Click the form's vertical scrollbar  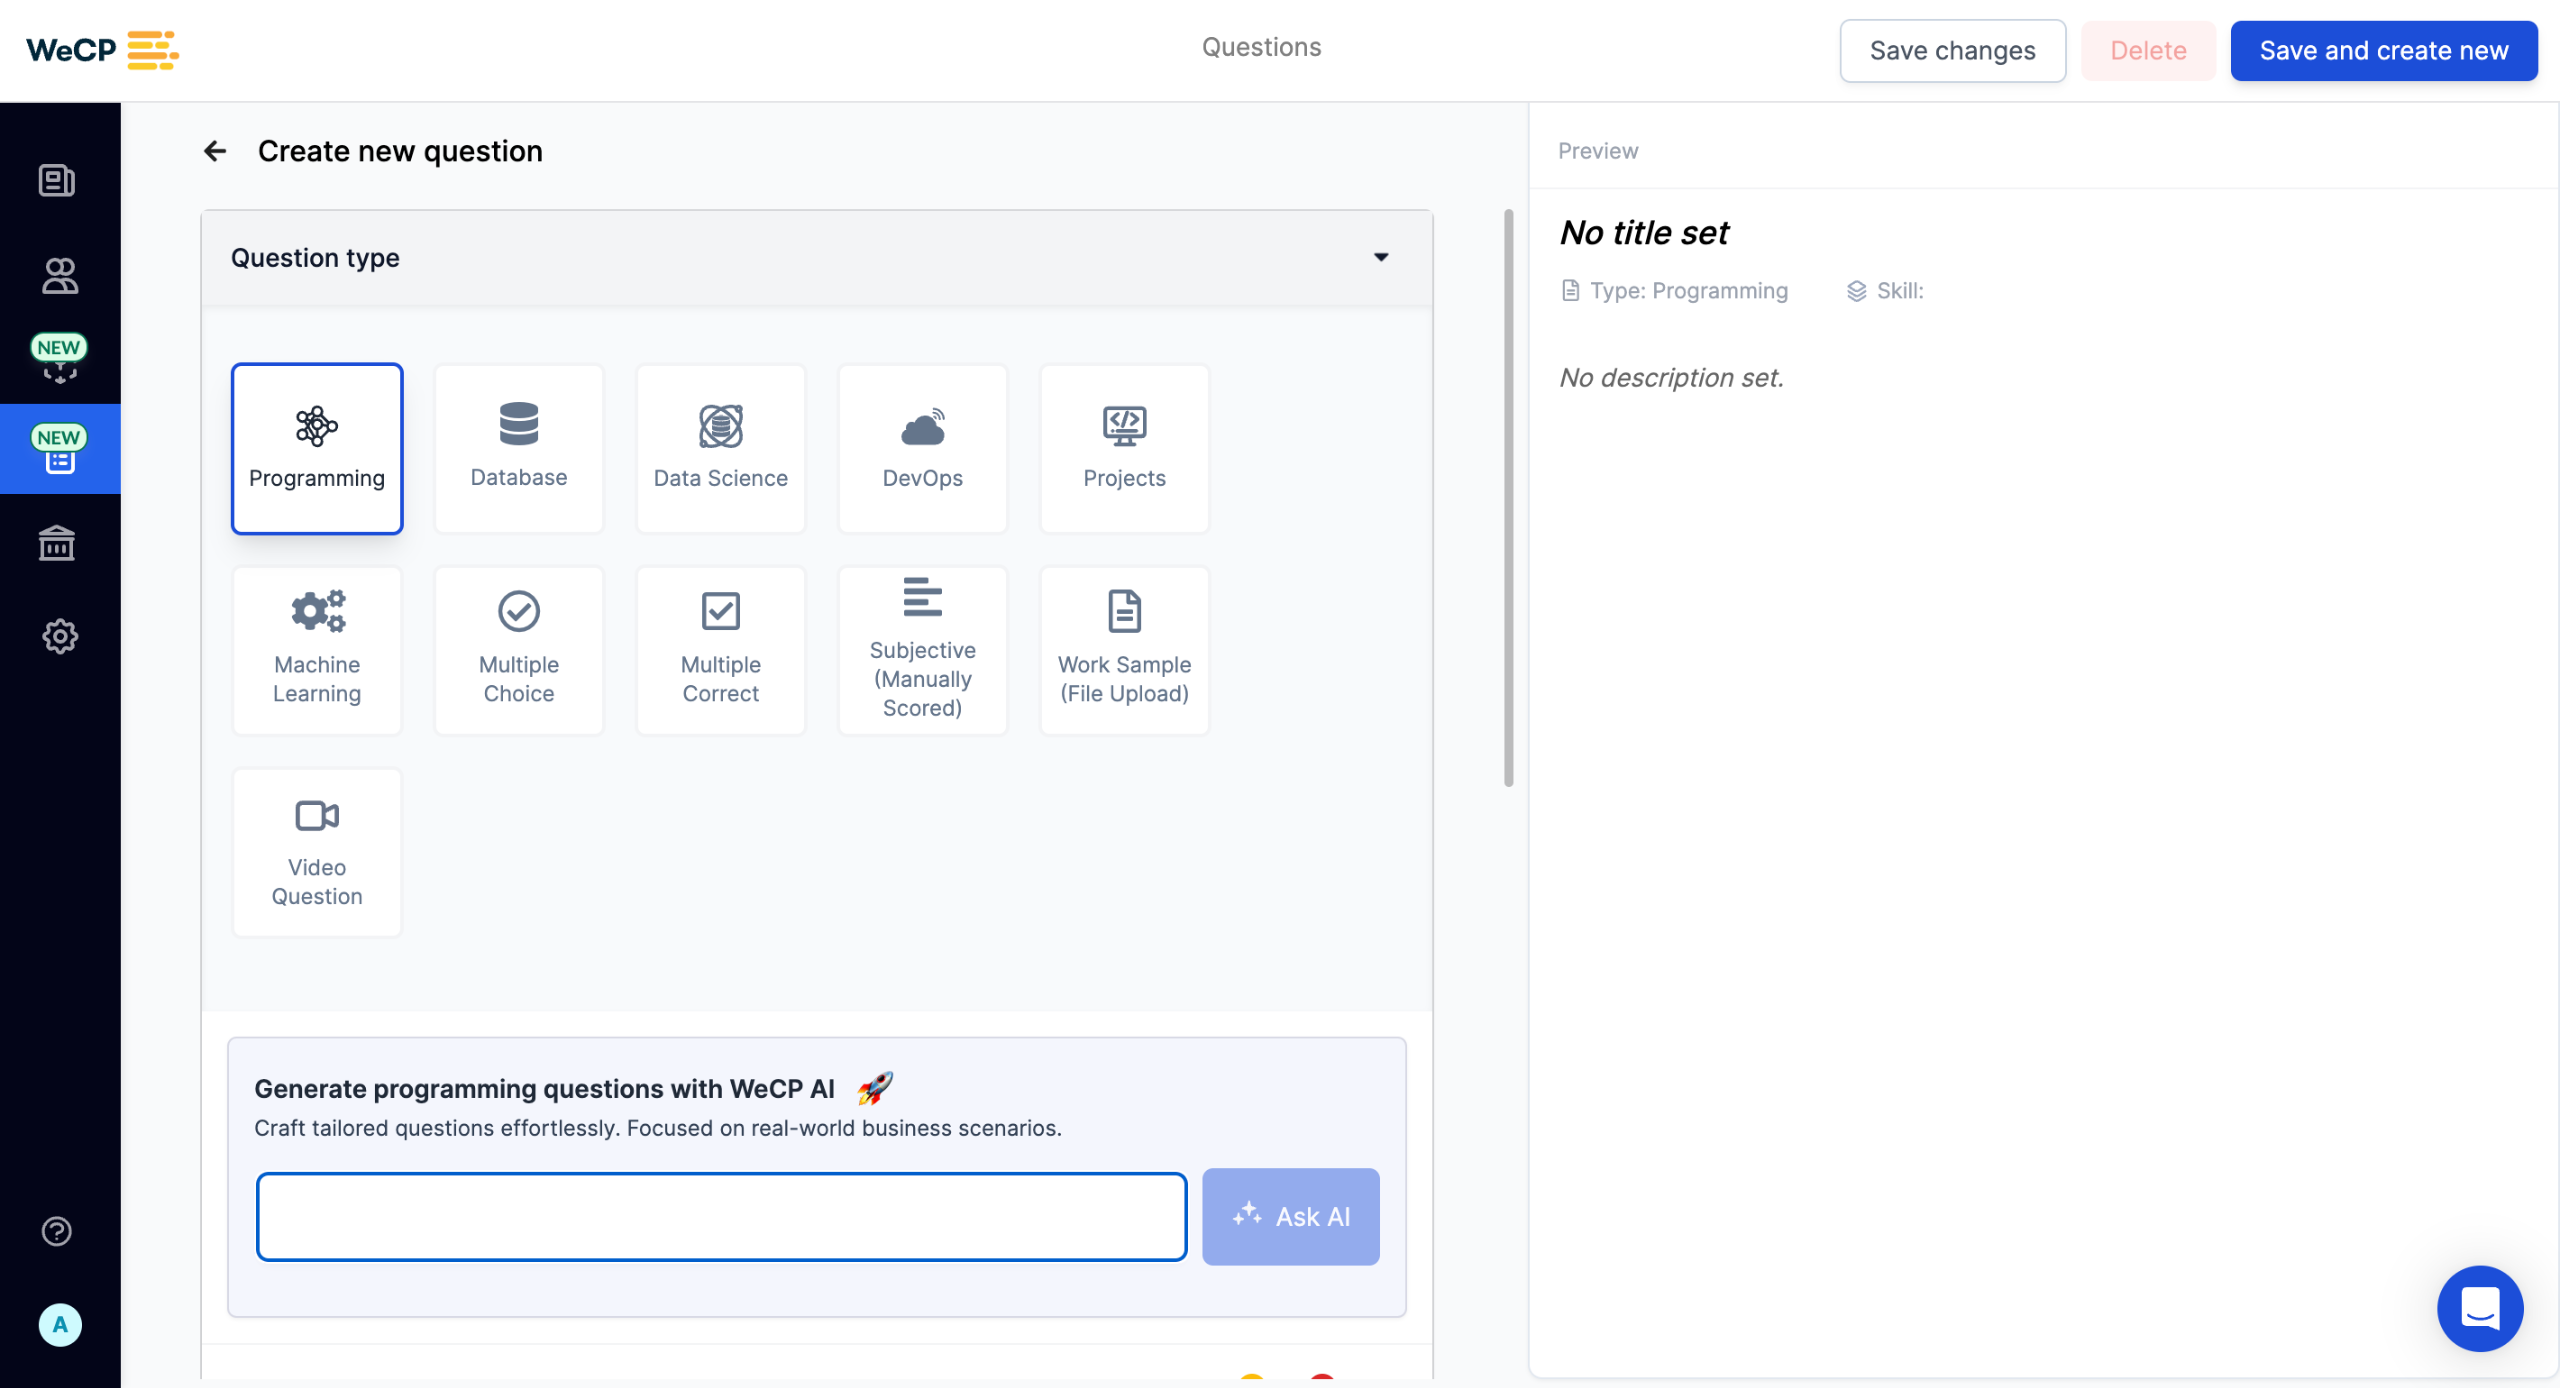click(1508, 498)
